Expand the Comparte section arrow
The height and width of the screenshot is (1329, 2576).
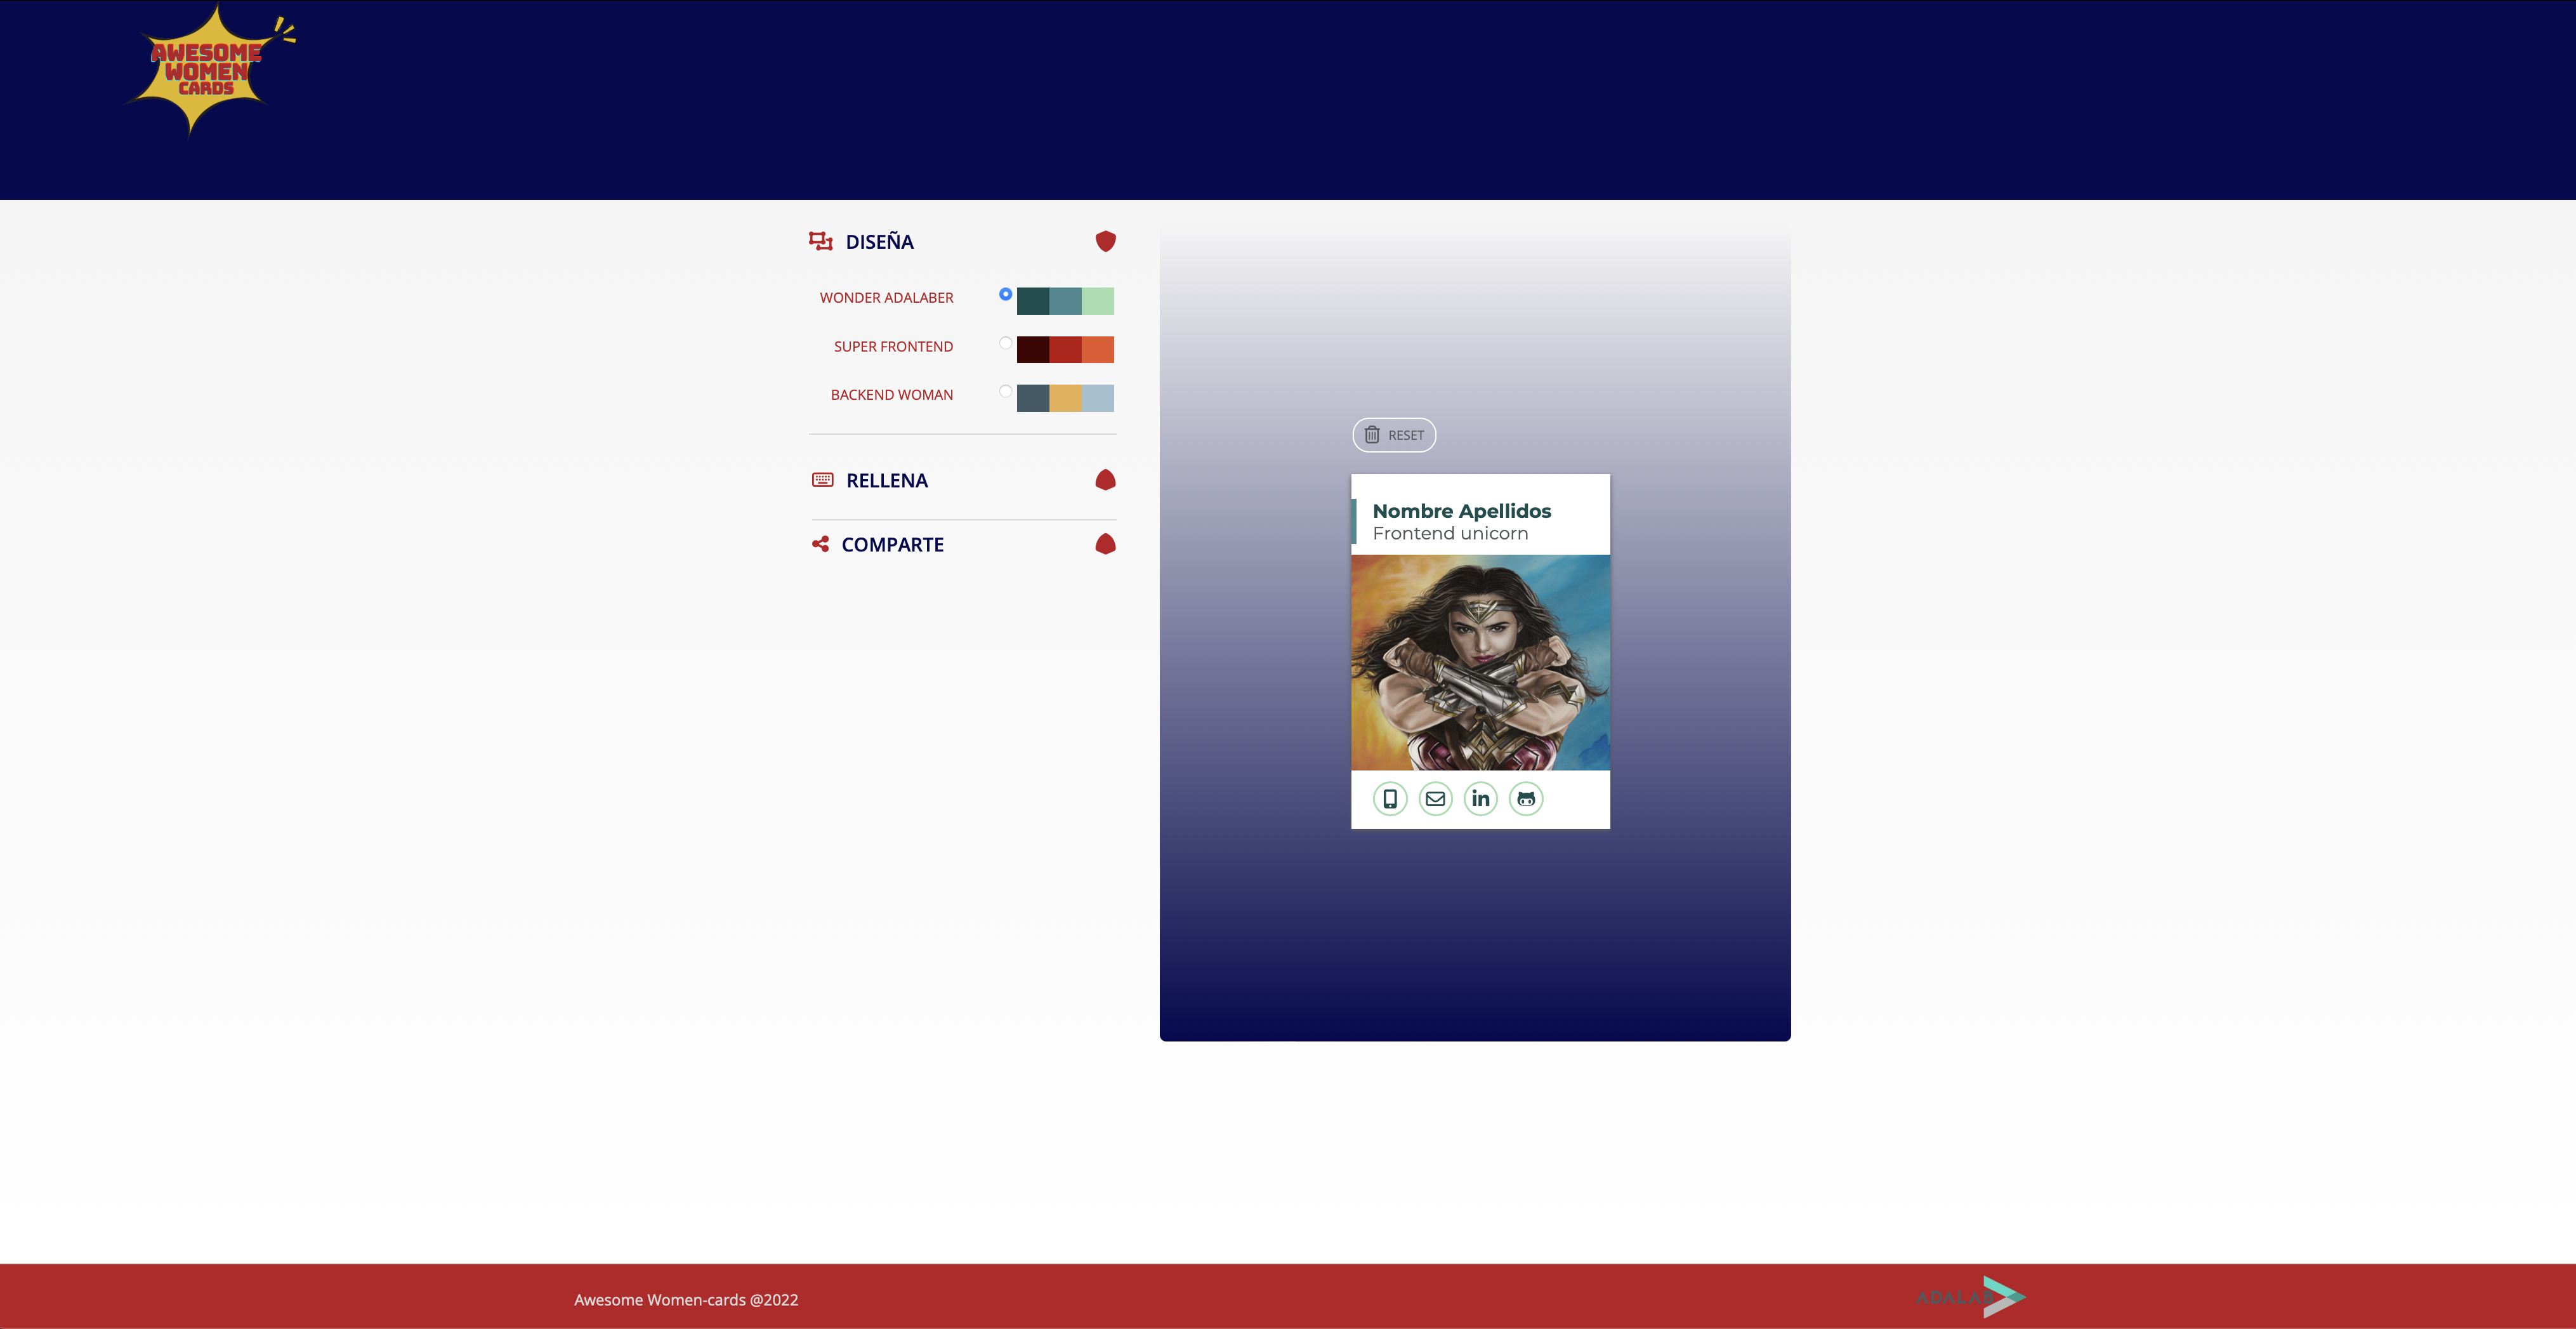click(x=1105, y=544)
